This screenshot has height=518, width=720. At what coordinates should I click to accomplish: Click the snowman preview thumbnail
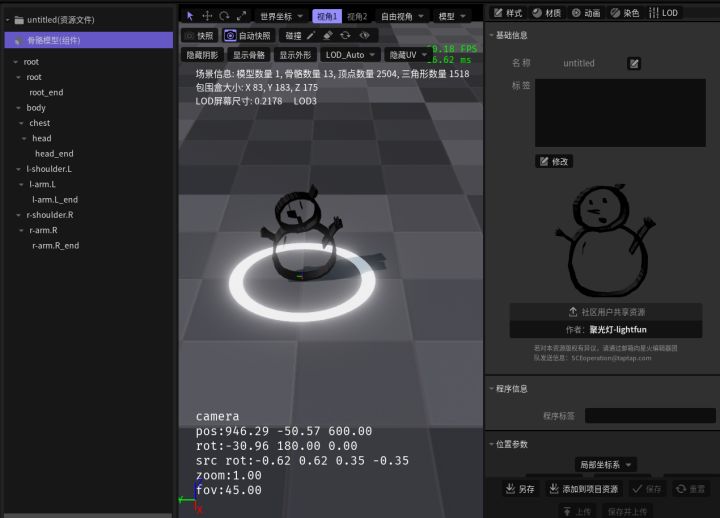(606, 240)
